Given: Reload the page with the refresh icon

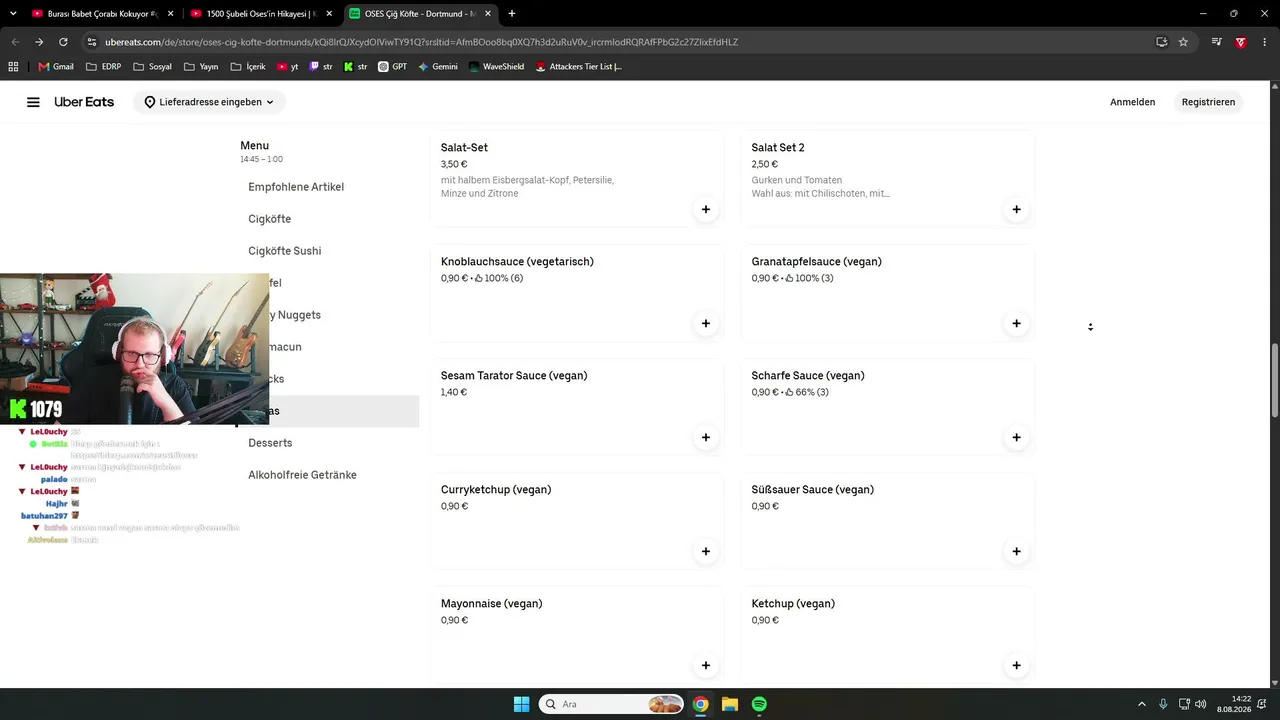Looking at the screenshot, I should pos(63,42).
